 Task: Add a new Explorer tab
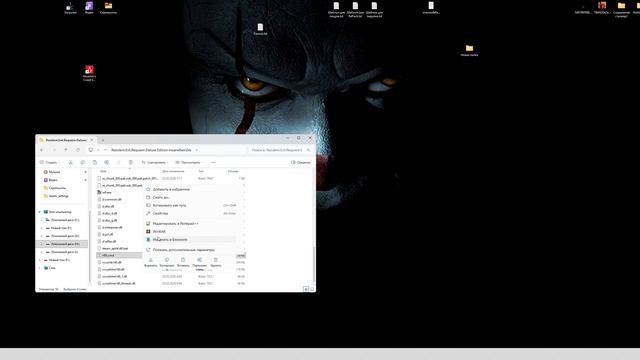pos(103,140)
